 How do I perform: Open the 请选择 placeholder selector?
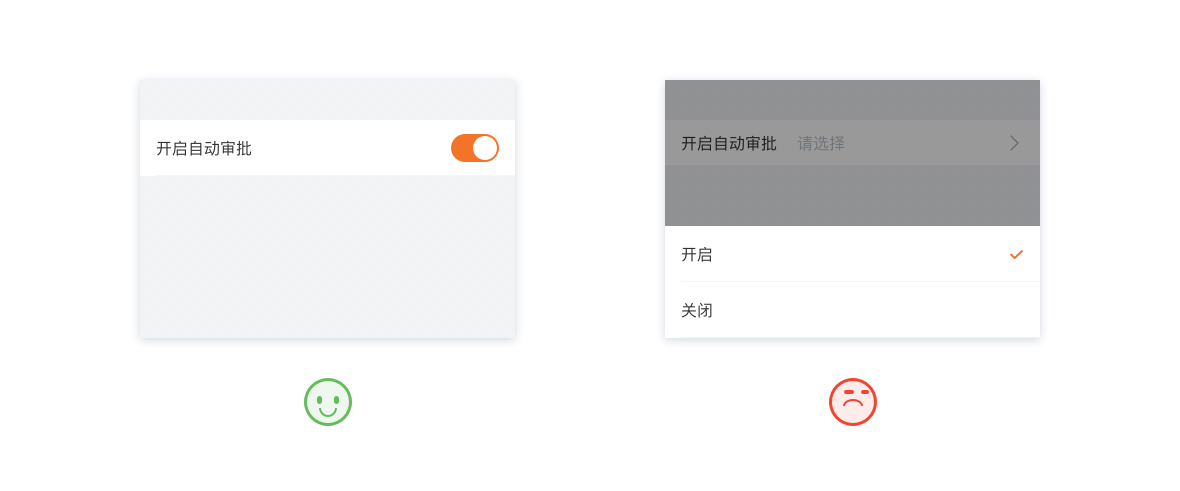pos(821,143)
